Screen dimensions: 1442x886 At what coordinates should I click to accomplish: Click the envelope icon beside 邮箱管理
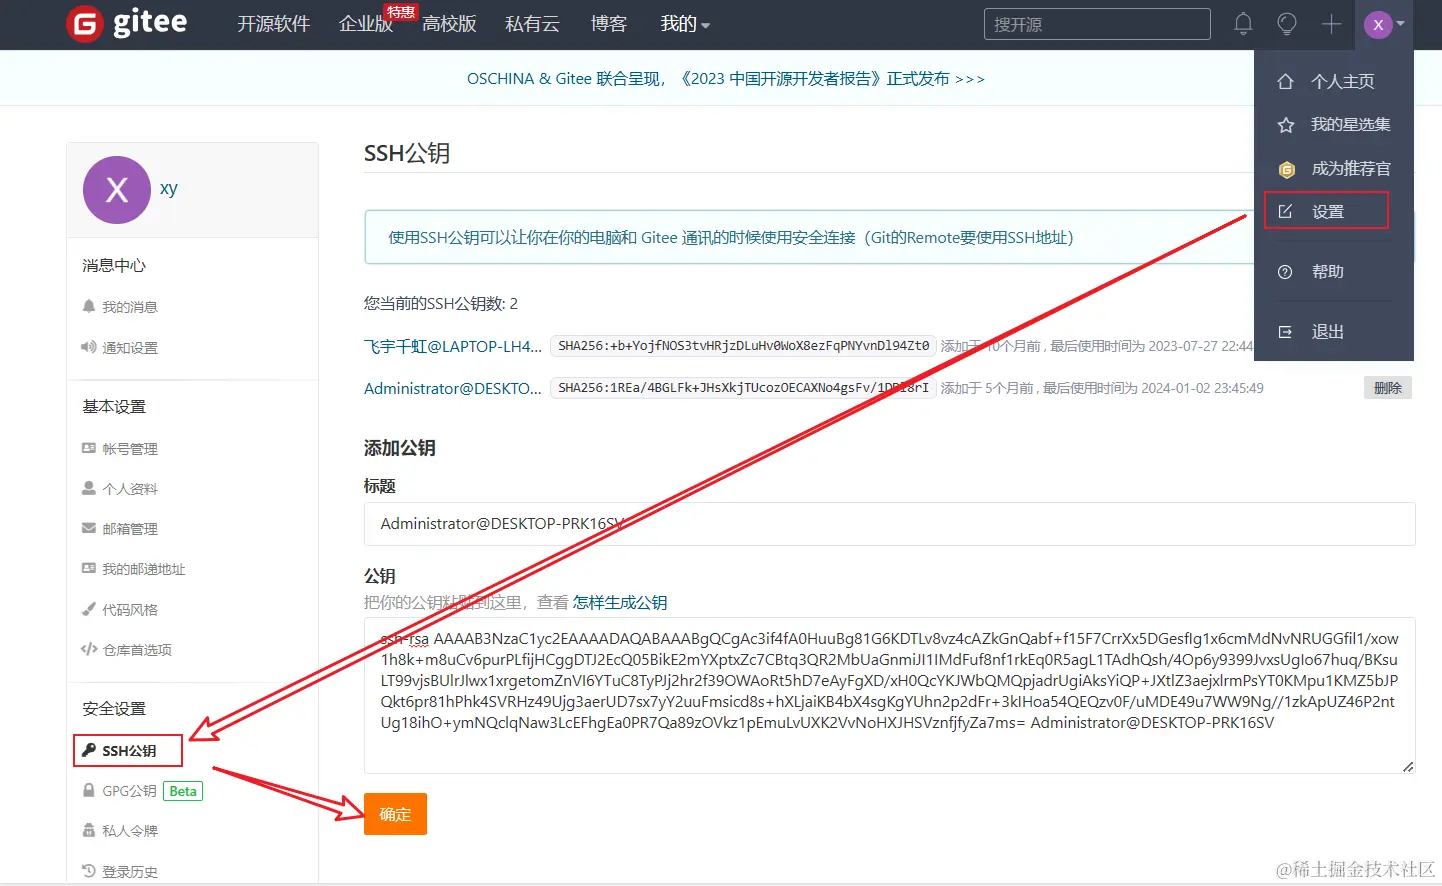coord(89,528)
